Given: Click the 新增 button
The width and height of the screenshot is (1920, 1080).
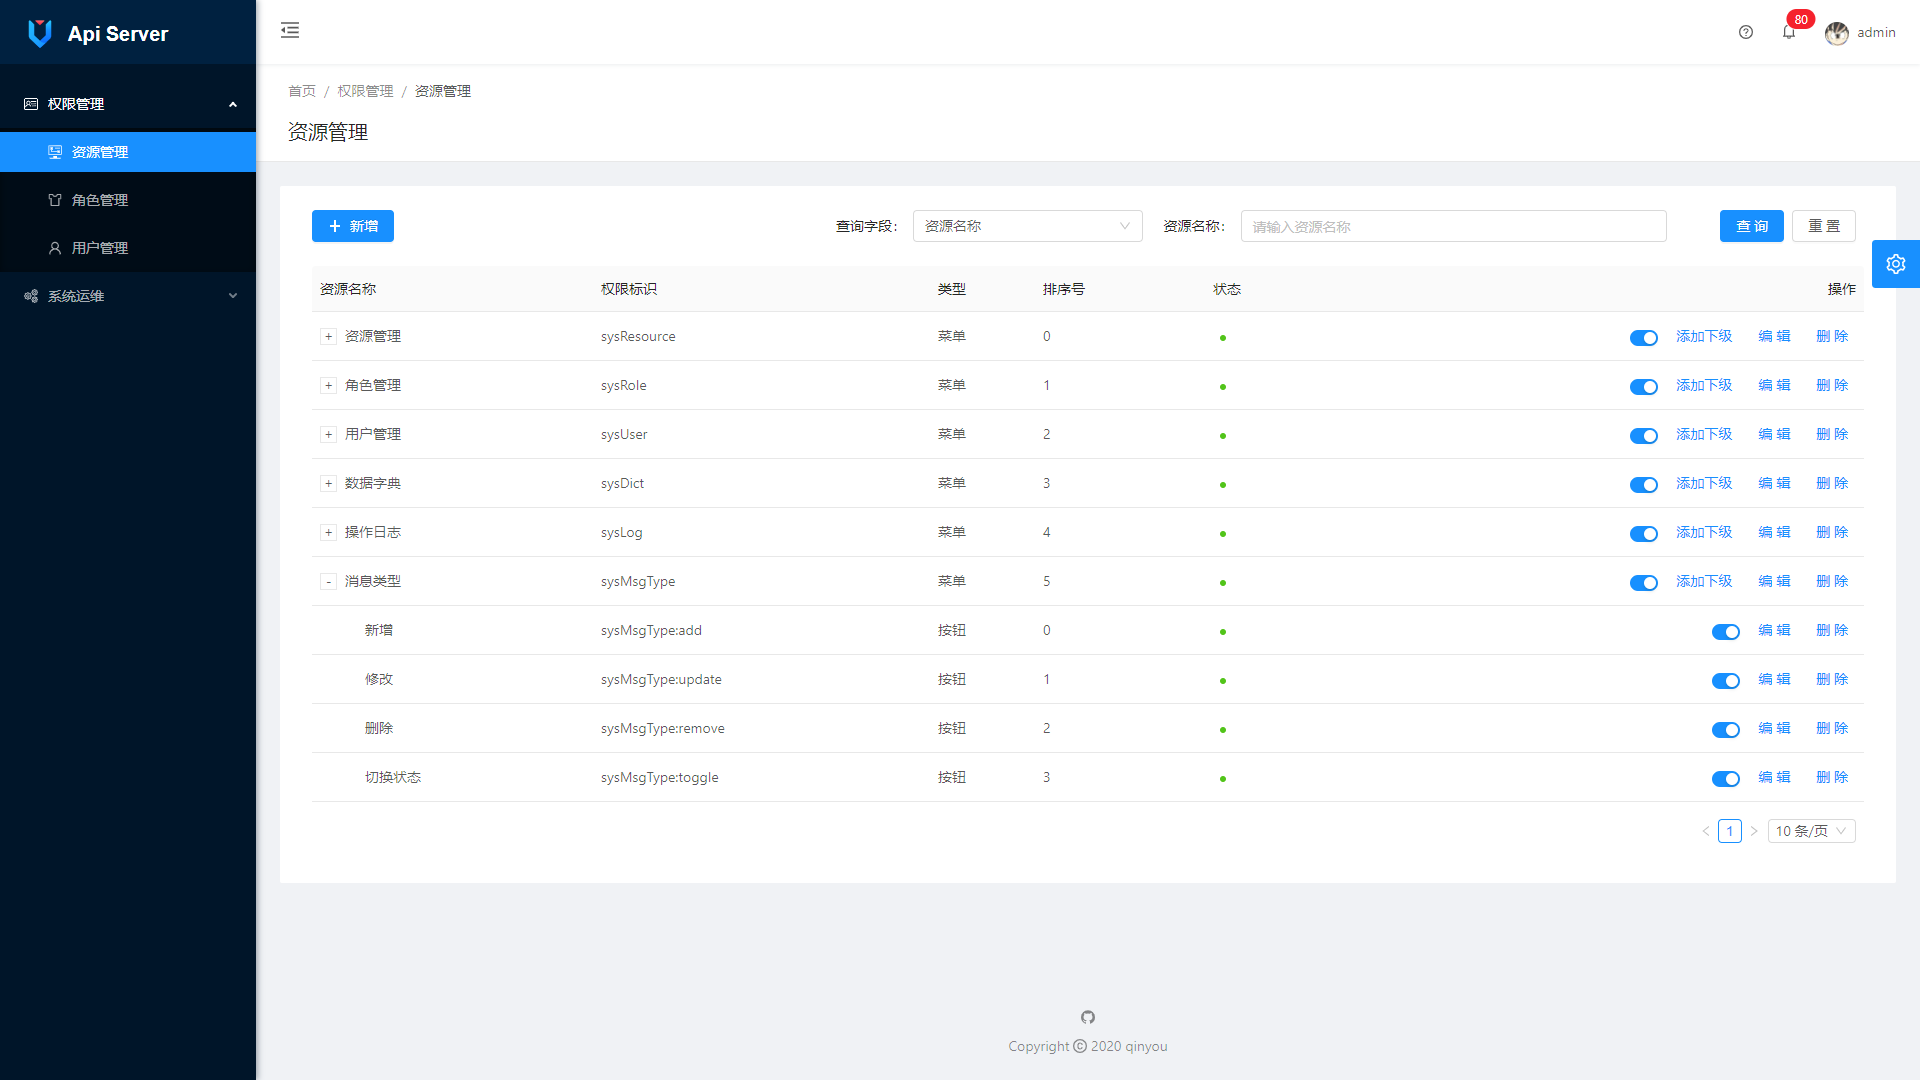Looking at the screenshot, I should click(353, 226).
